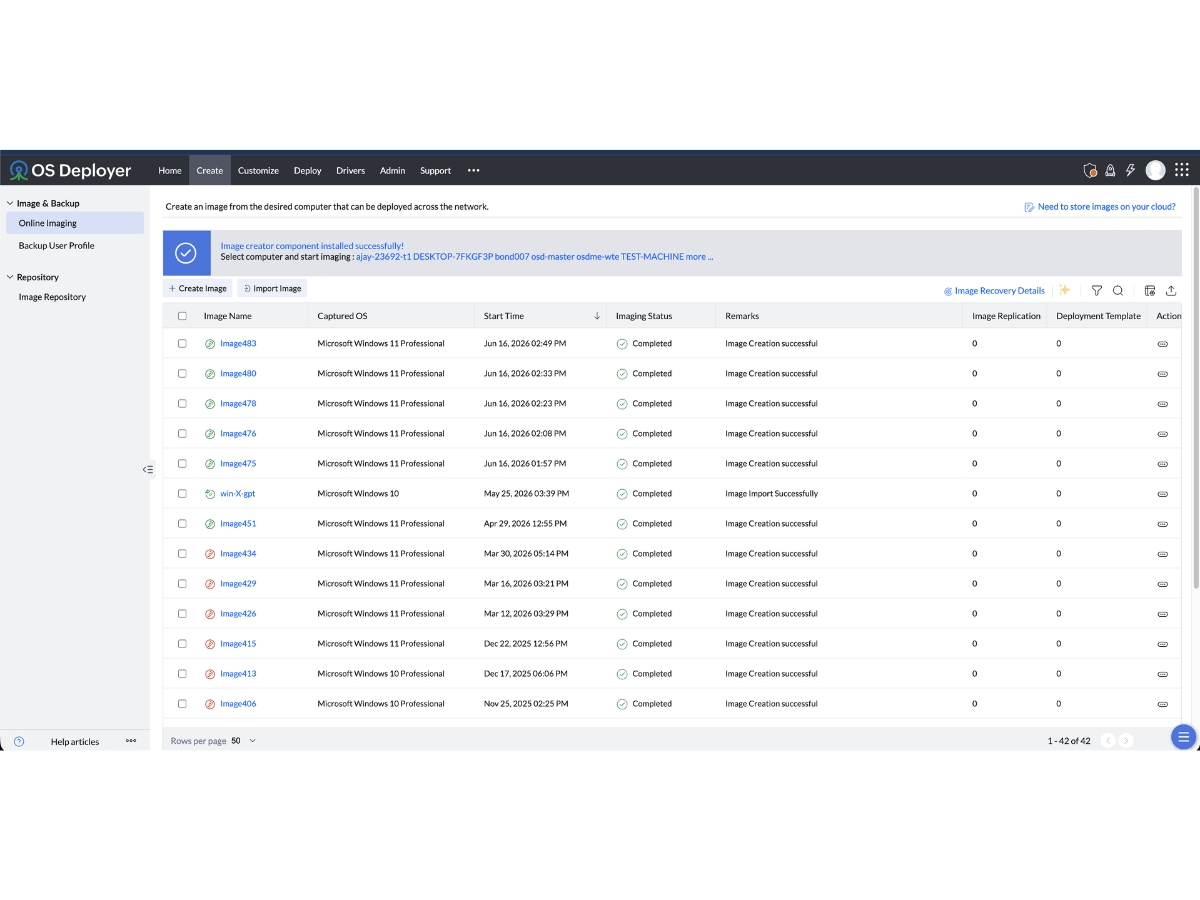Open the lightning bolt quick actions icon
The image size is (1200, 900).
coord(1131,170)
